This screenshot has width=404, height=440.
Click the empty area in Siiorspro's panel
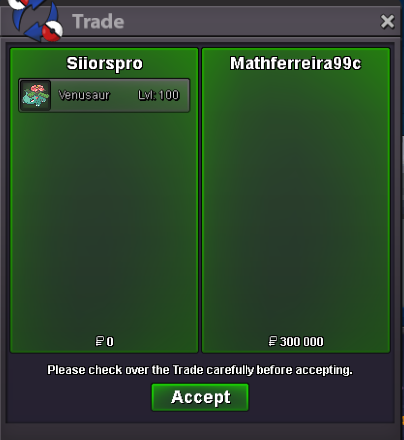pos(104,223)
